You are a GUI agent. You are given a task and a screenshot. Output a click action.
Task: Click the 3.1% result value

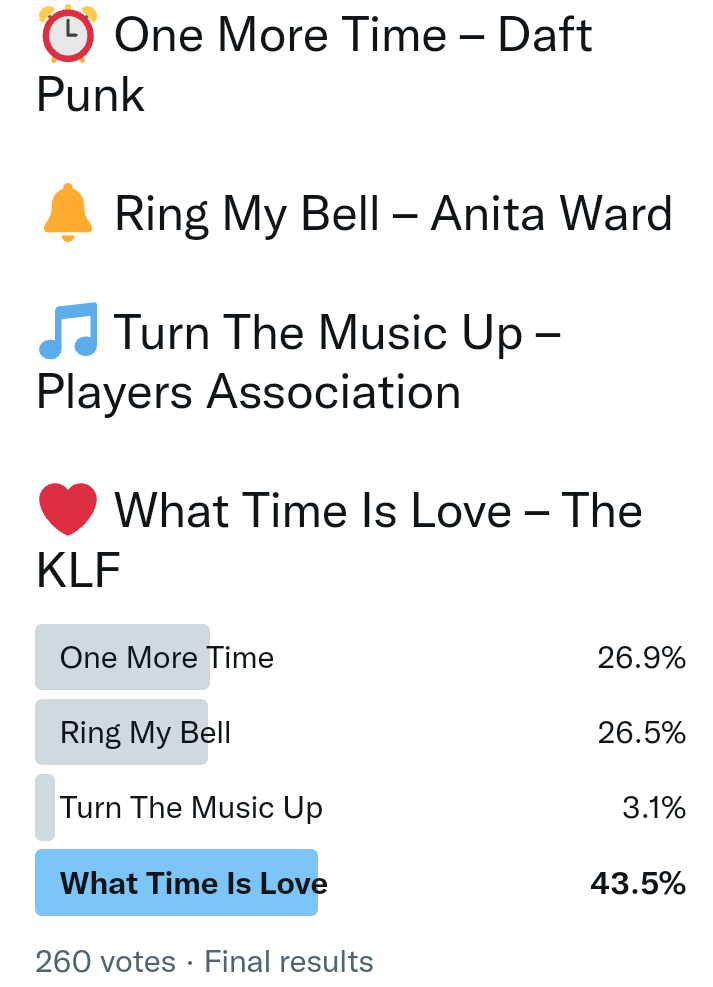[x=653, y=808]
